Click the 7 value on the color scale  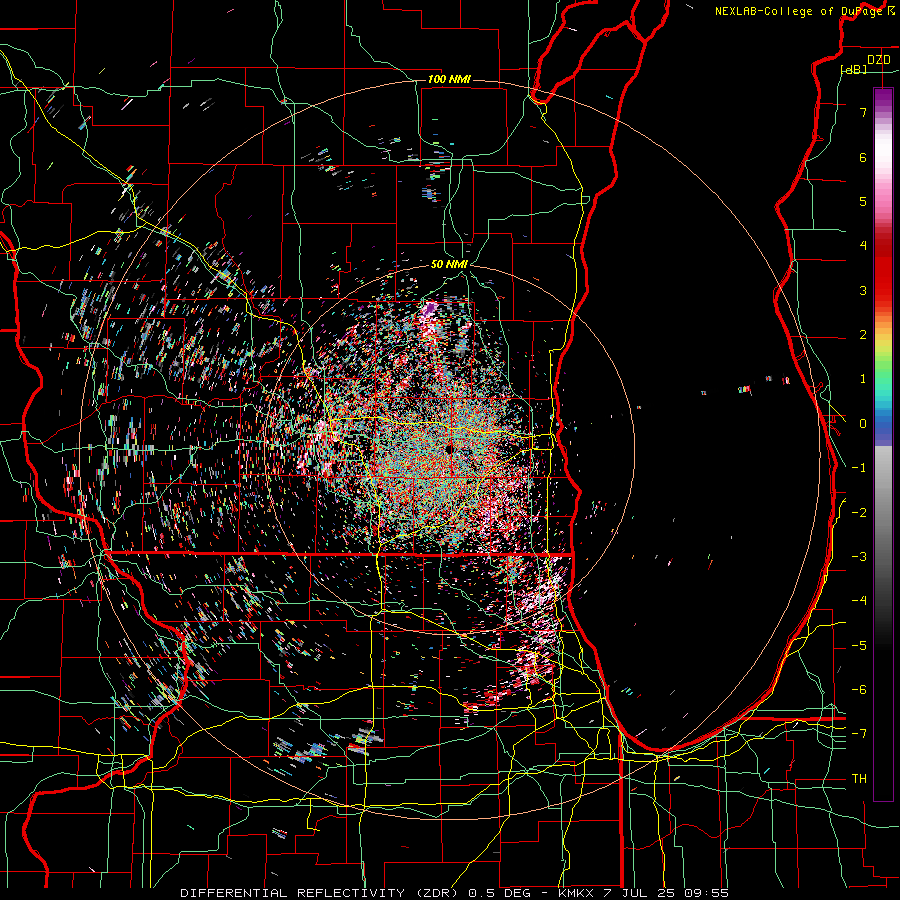[x=863, y=112]
